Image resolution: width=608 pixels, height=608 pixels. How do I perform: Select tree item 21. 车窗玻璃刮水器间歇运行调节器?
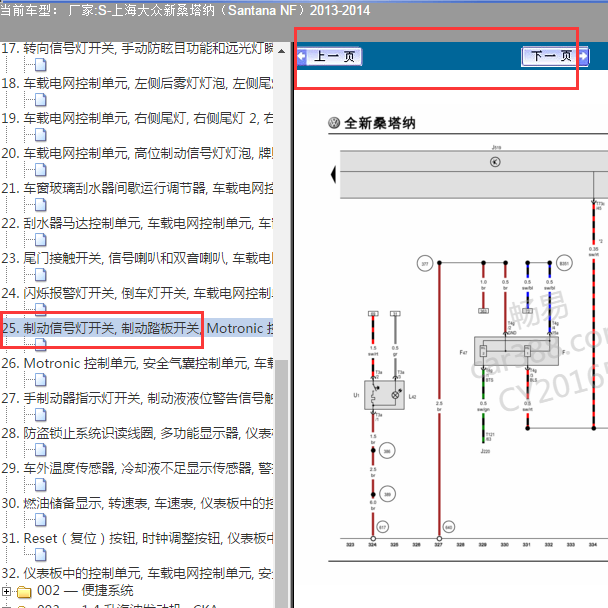[x=137, y=188]
